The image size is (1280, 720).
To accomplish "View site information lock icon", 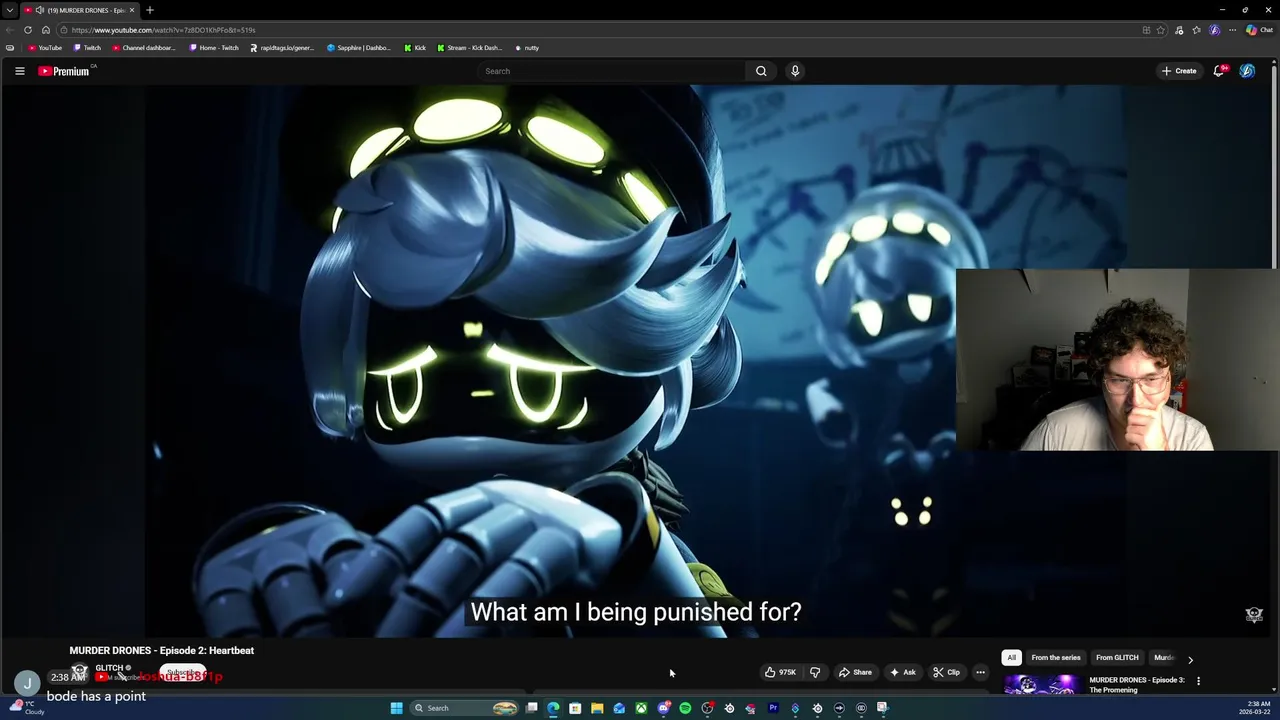I will (64, 30).
